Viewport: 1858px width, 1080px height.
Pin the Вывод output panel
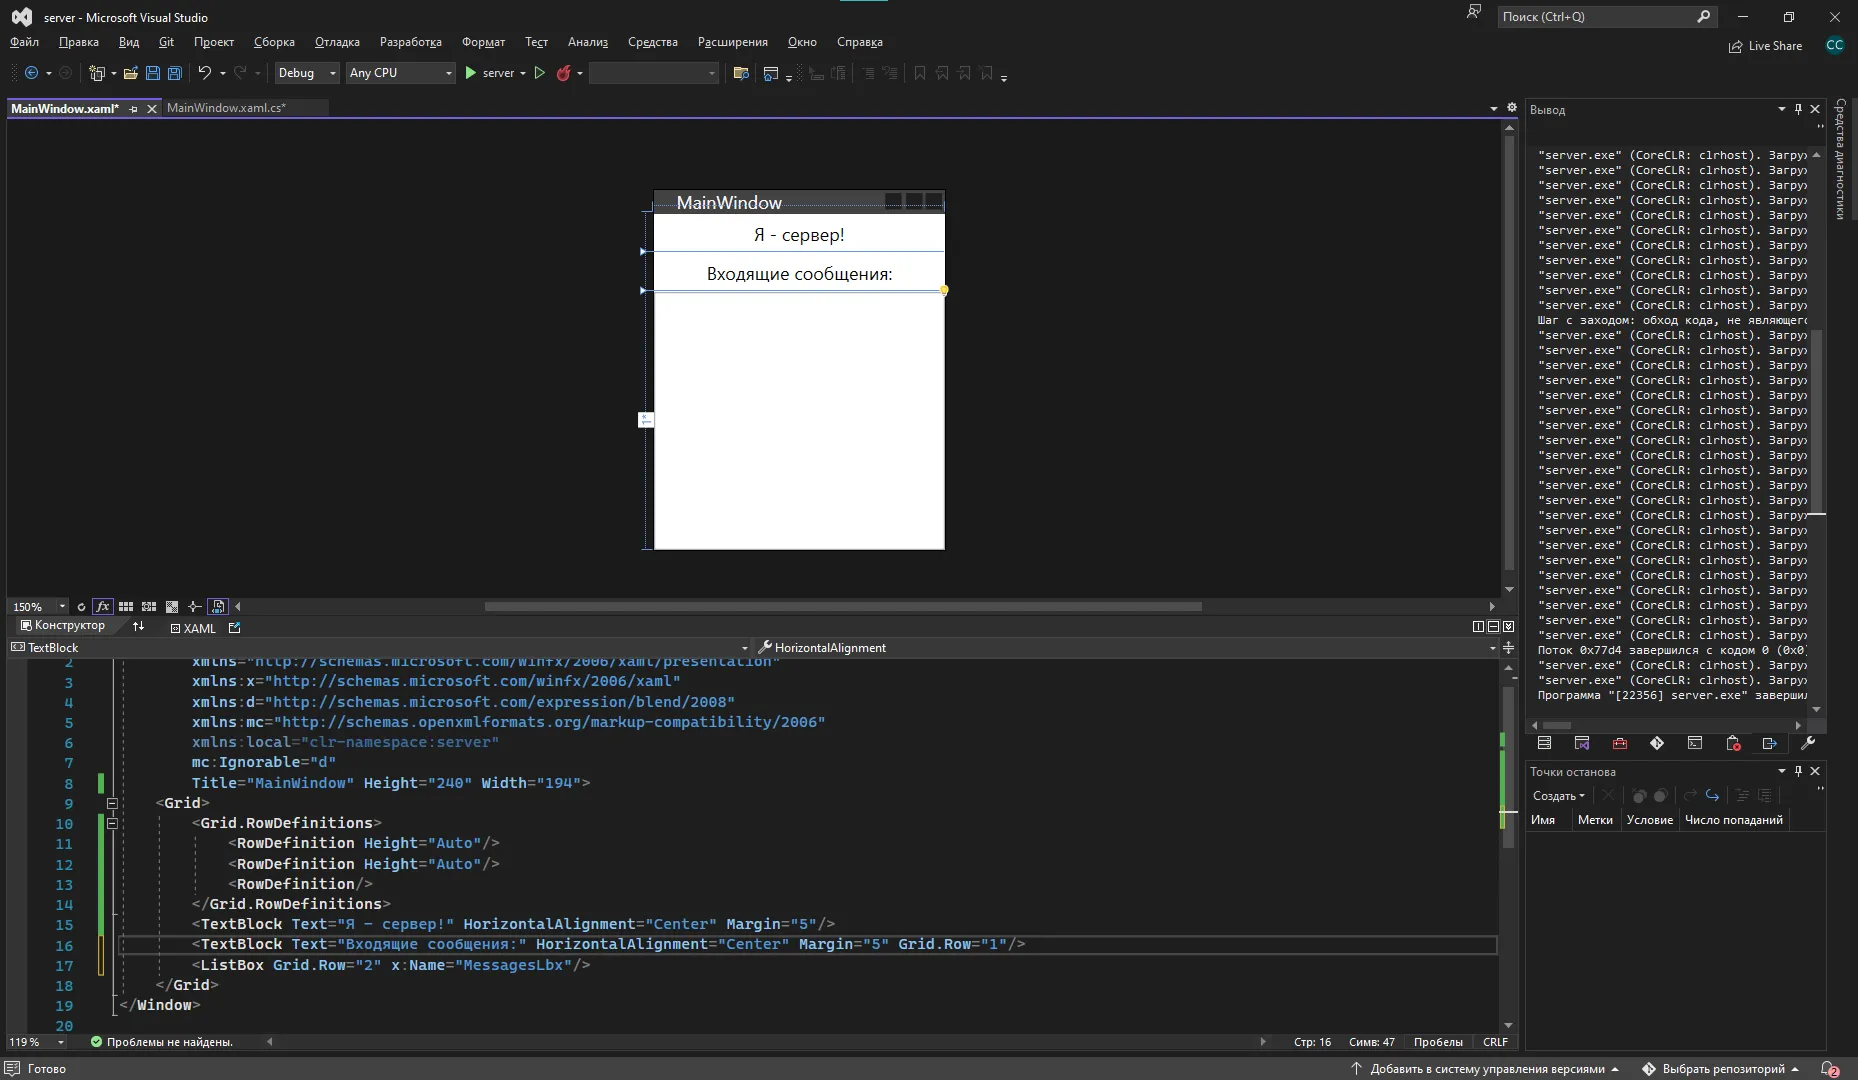(x=1798, y=109)
